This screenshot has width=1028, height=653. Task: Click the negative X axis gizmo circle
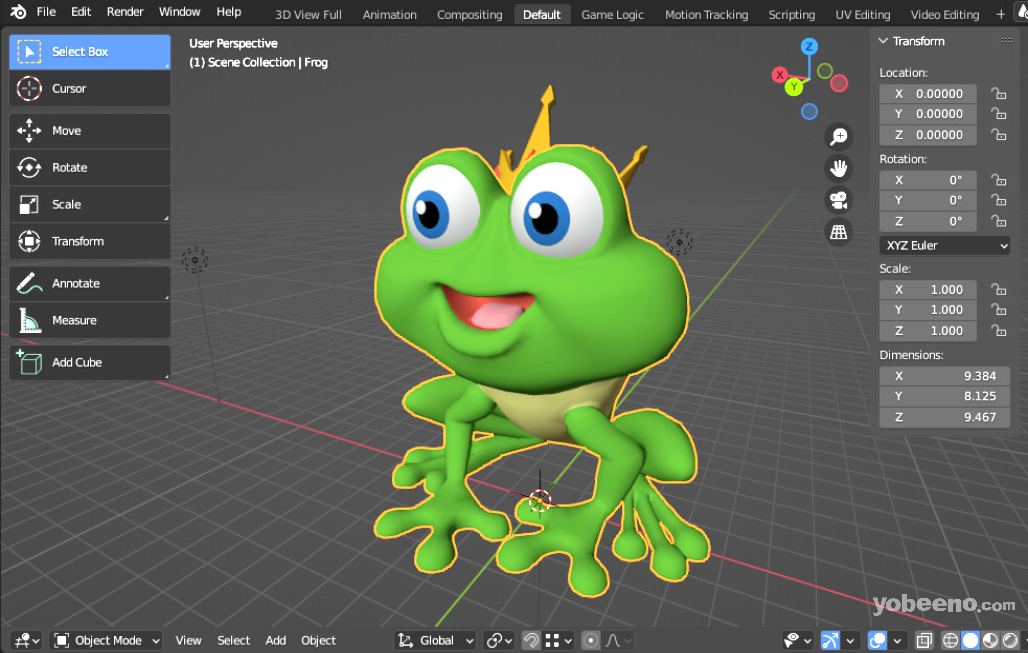839,83
